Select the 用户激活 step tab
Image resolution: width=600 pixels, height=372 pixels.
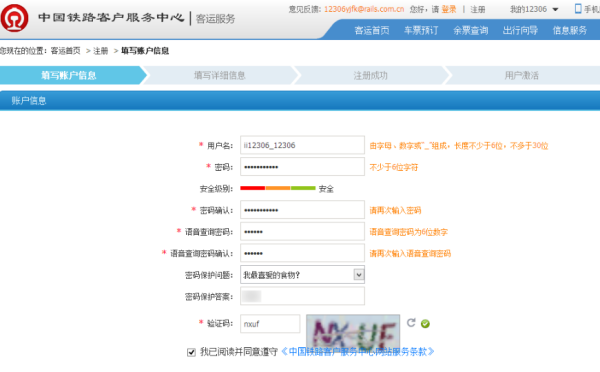[522, 75]
